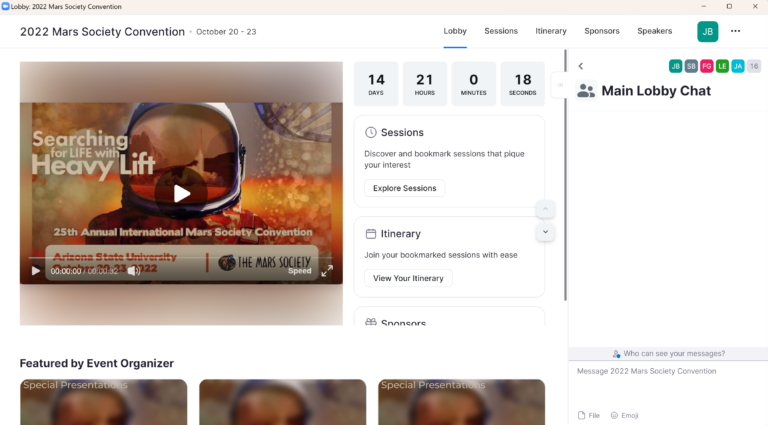Image resolution: width=768 pixels, height=425 pixels.
Task: Open video Speed setting
Action: [x=299, y=271]
